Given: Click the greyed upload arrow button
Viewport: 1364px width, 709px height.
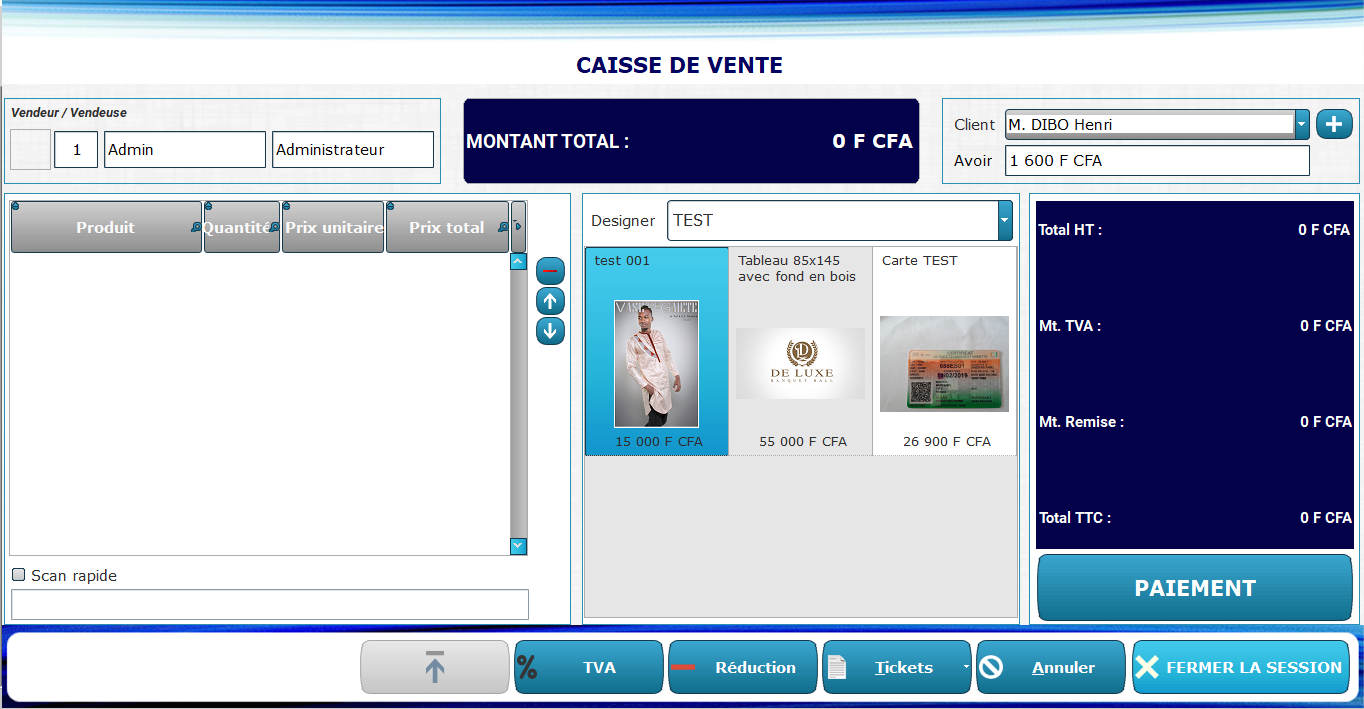Looking at the screenshot, I should [434, 667].
